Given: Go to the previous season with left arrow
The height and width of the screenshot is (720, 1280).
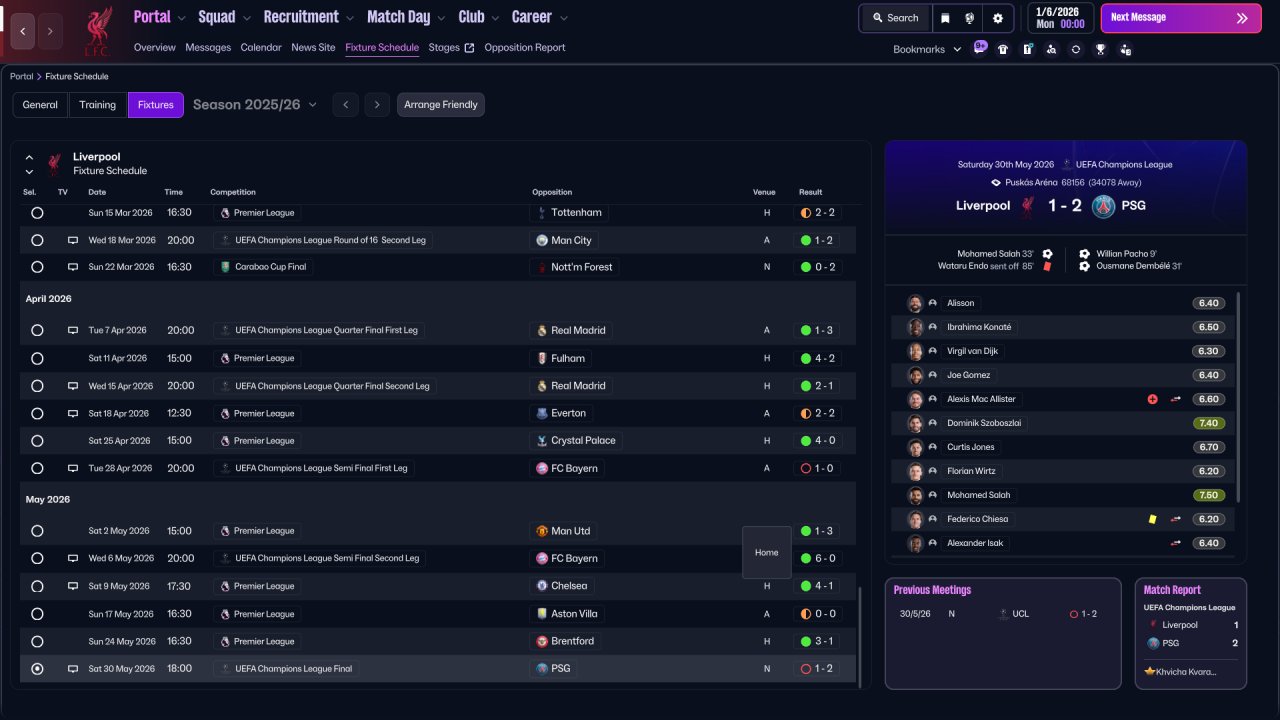Looking at the screenshot, I should pyautogui.click(x=345, y=105).
